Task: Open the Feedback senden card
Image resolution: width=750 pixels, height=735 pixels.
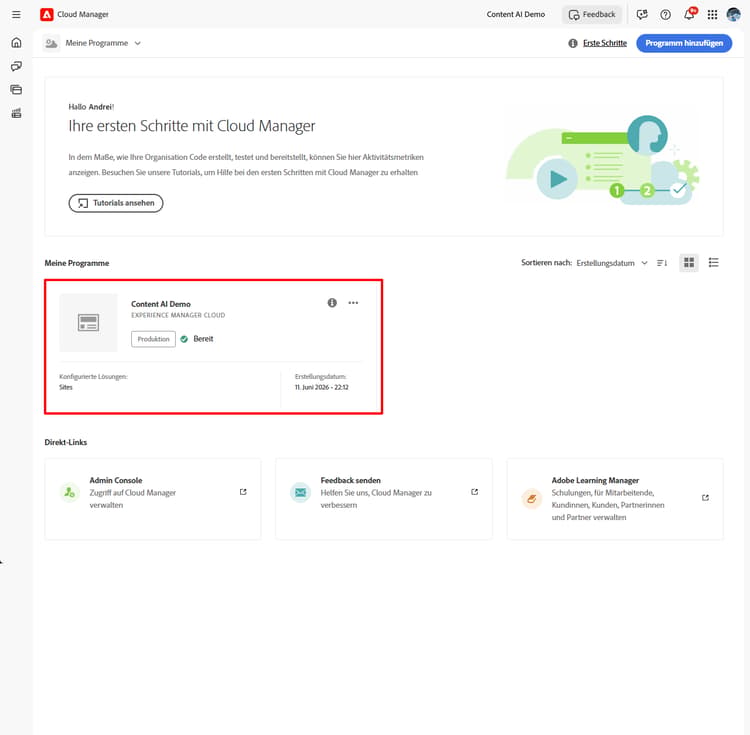Action: tap(384, 499)
